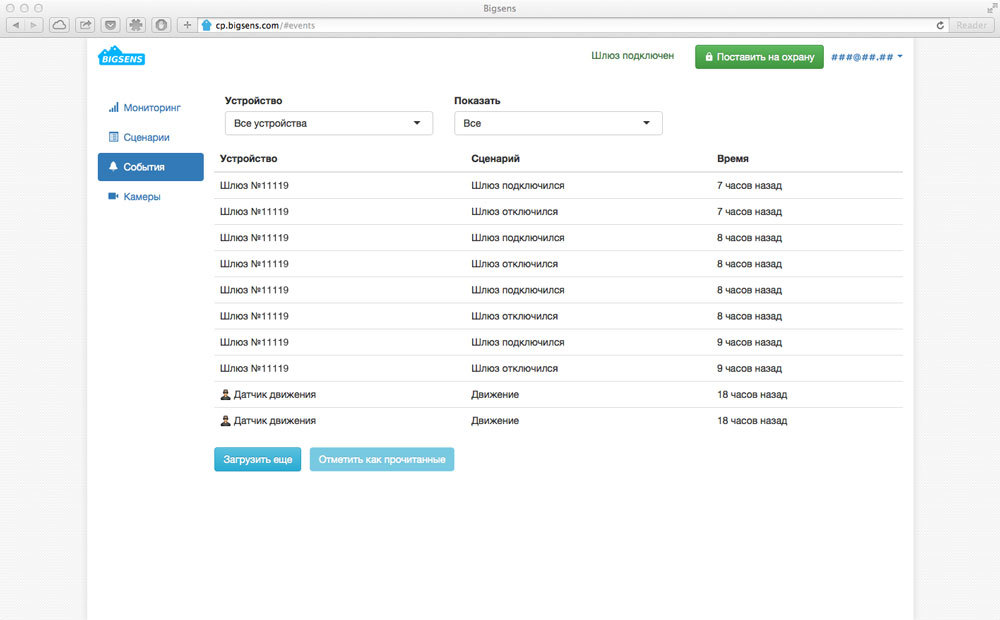This screenshot has width=1000, height=620.
Task: Click Устройство column header
Action: tap(249, 158)
